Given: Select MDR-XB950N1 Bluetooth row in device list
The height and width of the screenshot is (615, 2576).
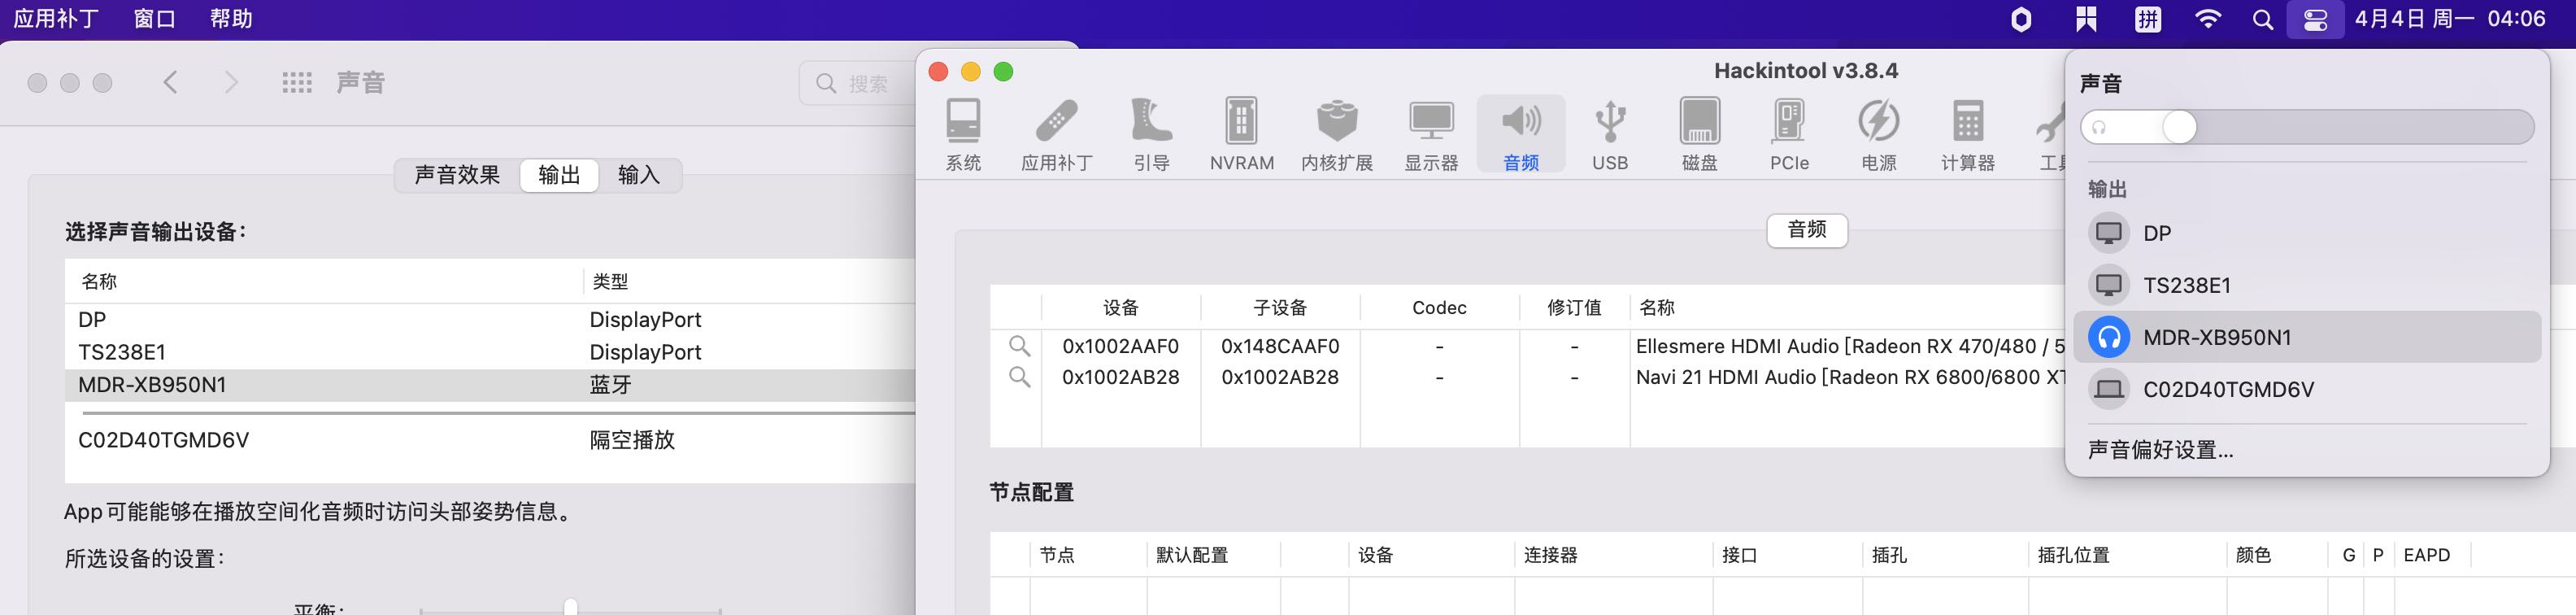Looking at the screenshot, I should [490, 385].
